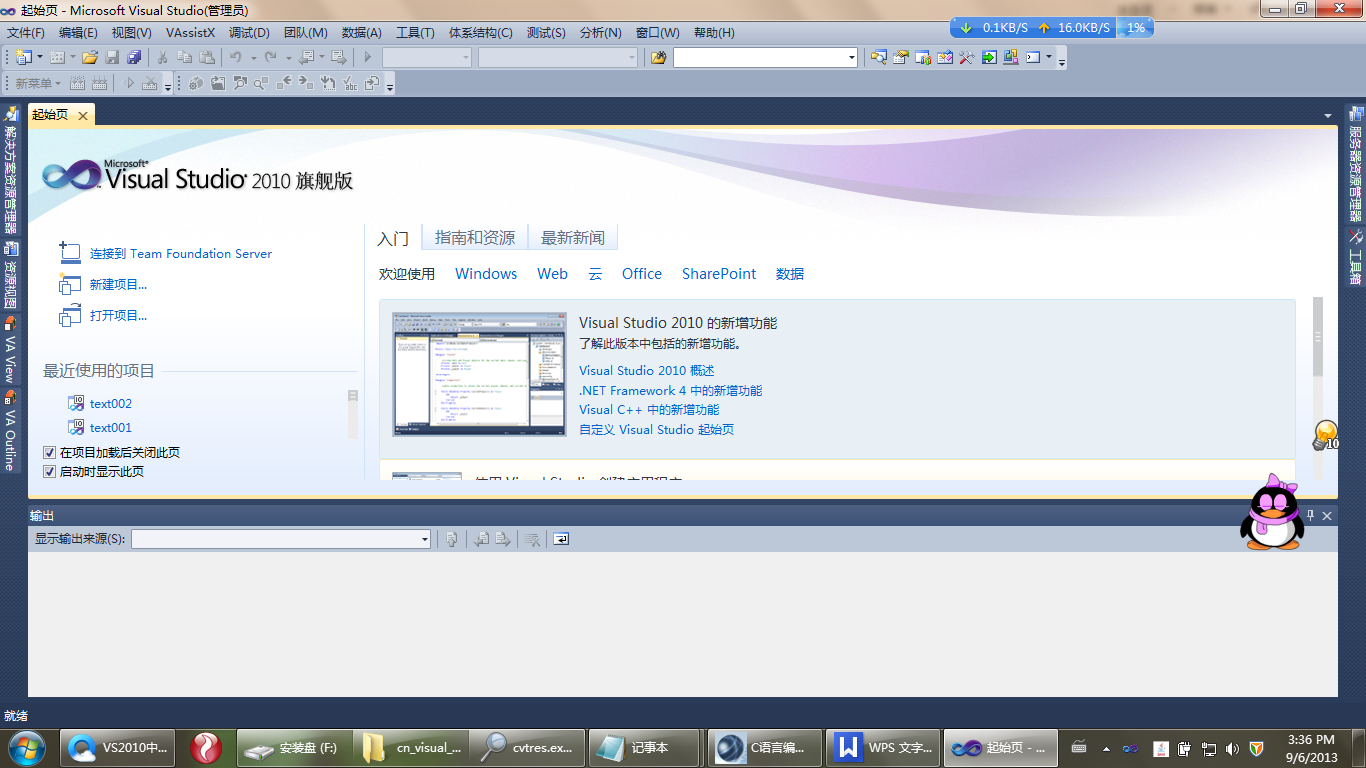Screen dimensions: 1366x768
Task: Click the New Project toolbar icon
Action: pyautogui.click(x=22, y=57)
